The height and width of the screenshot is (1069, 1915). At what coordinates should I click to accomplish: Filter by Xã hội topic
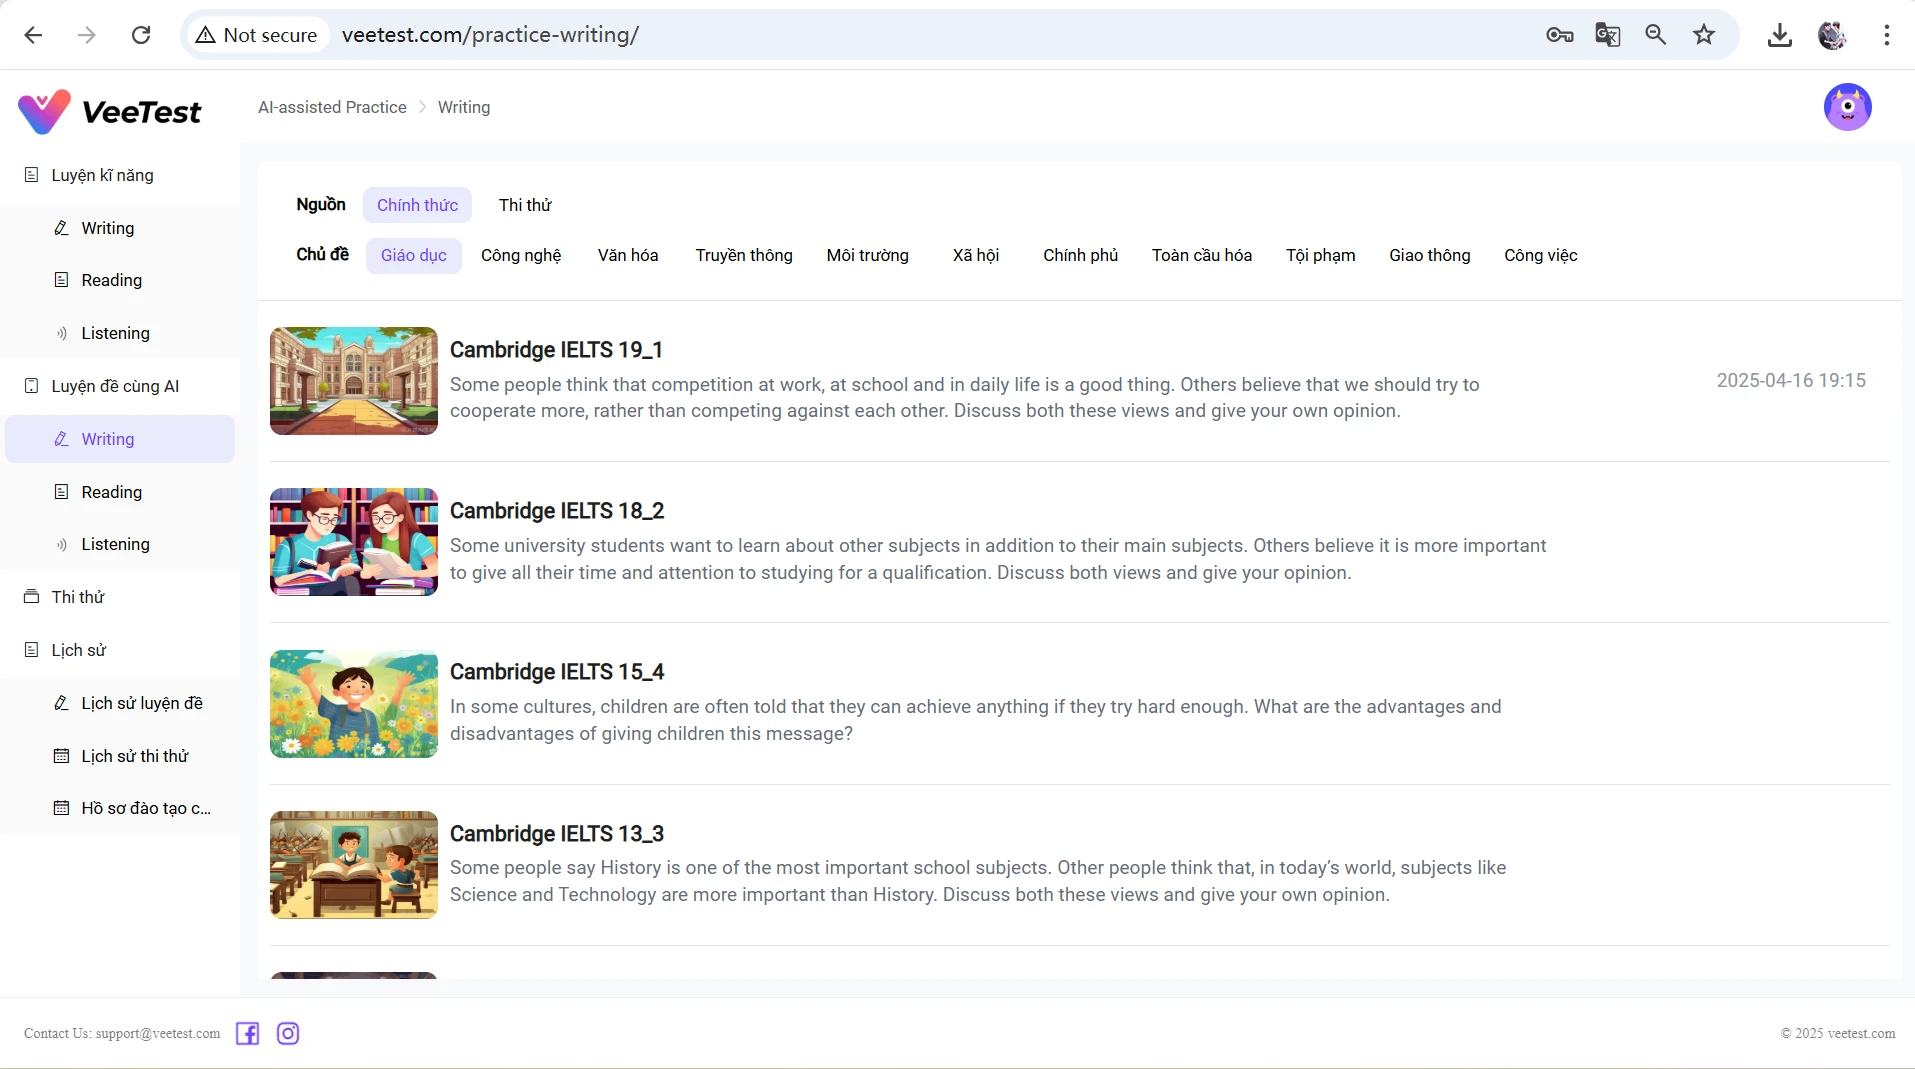pyautogui.click(x=976, y=255)
